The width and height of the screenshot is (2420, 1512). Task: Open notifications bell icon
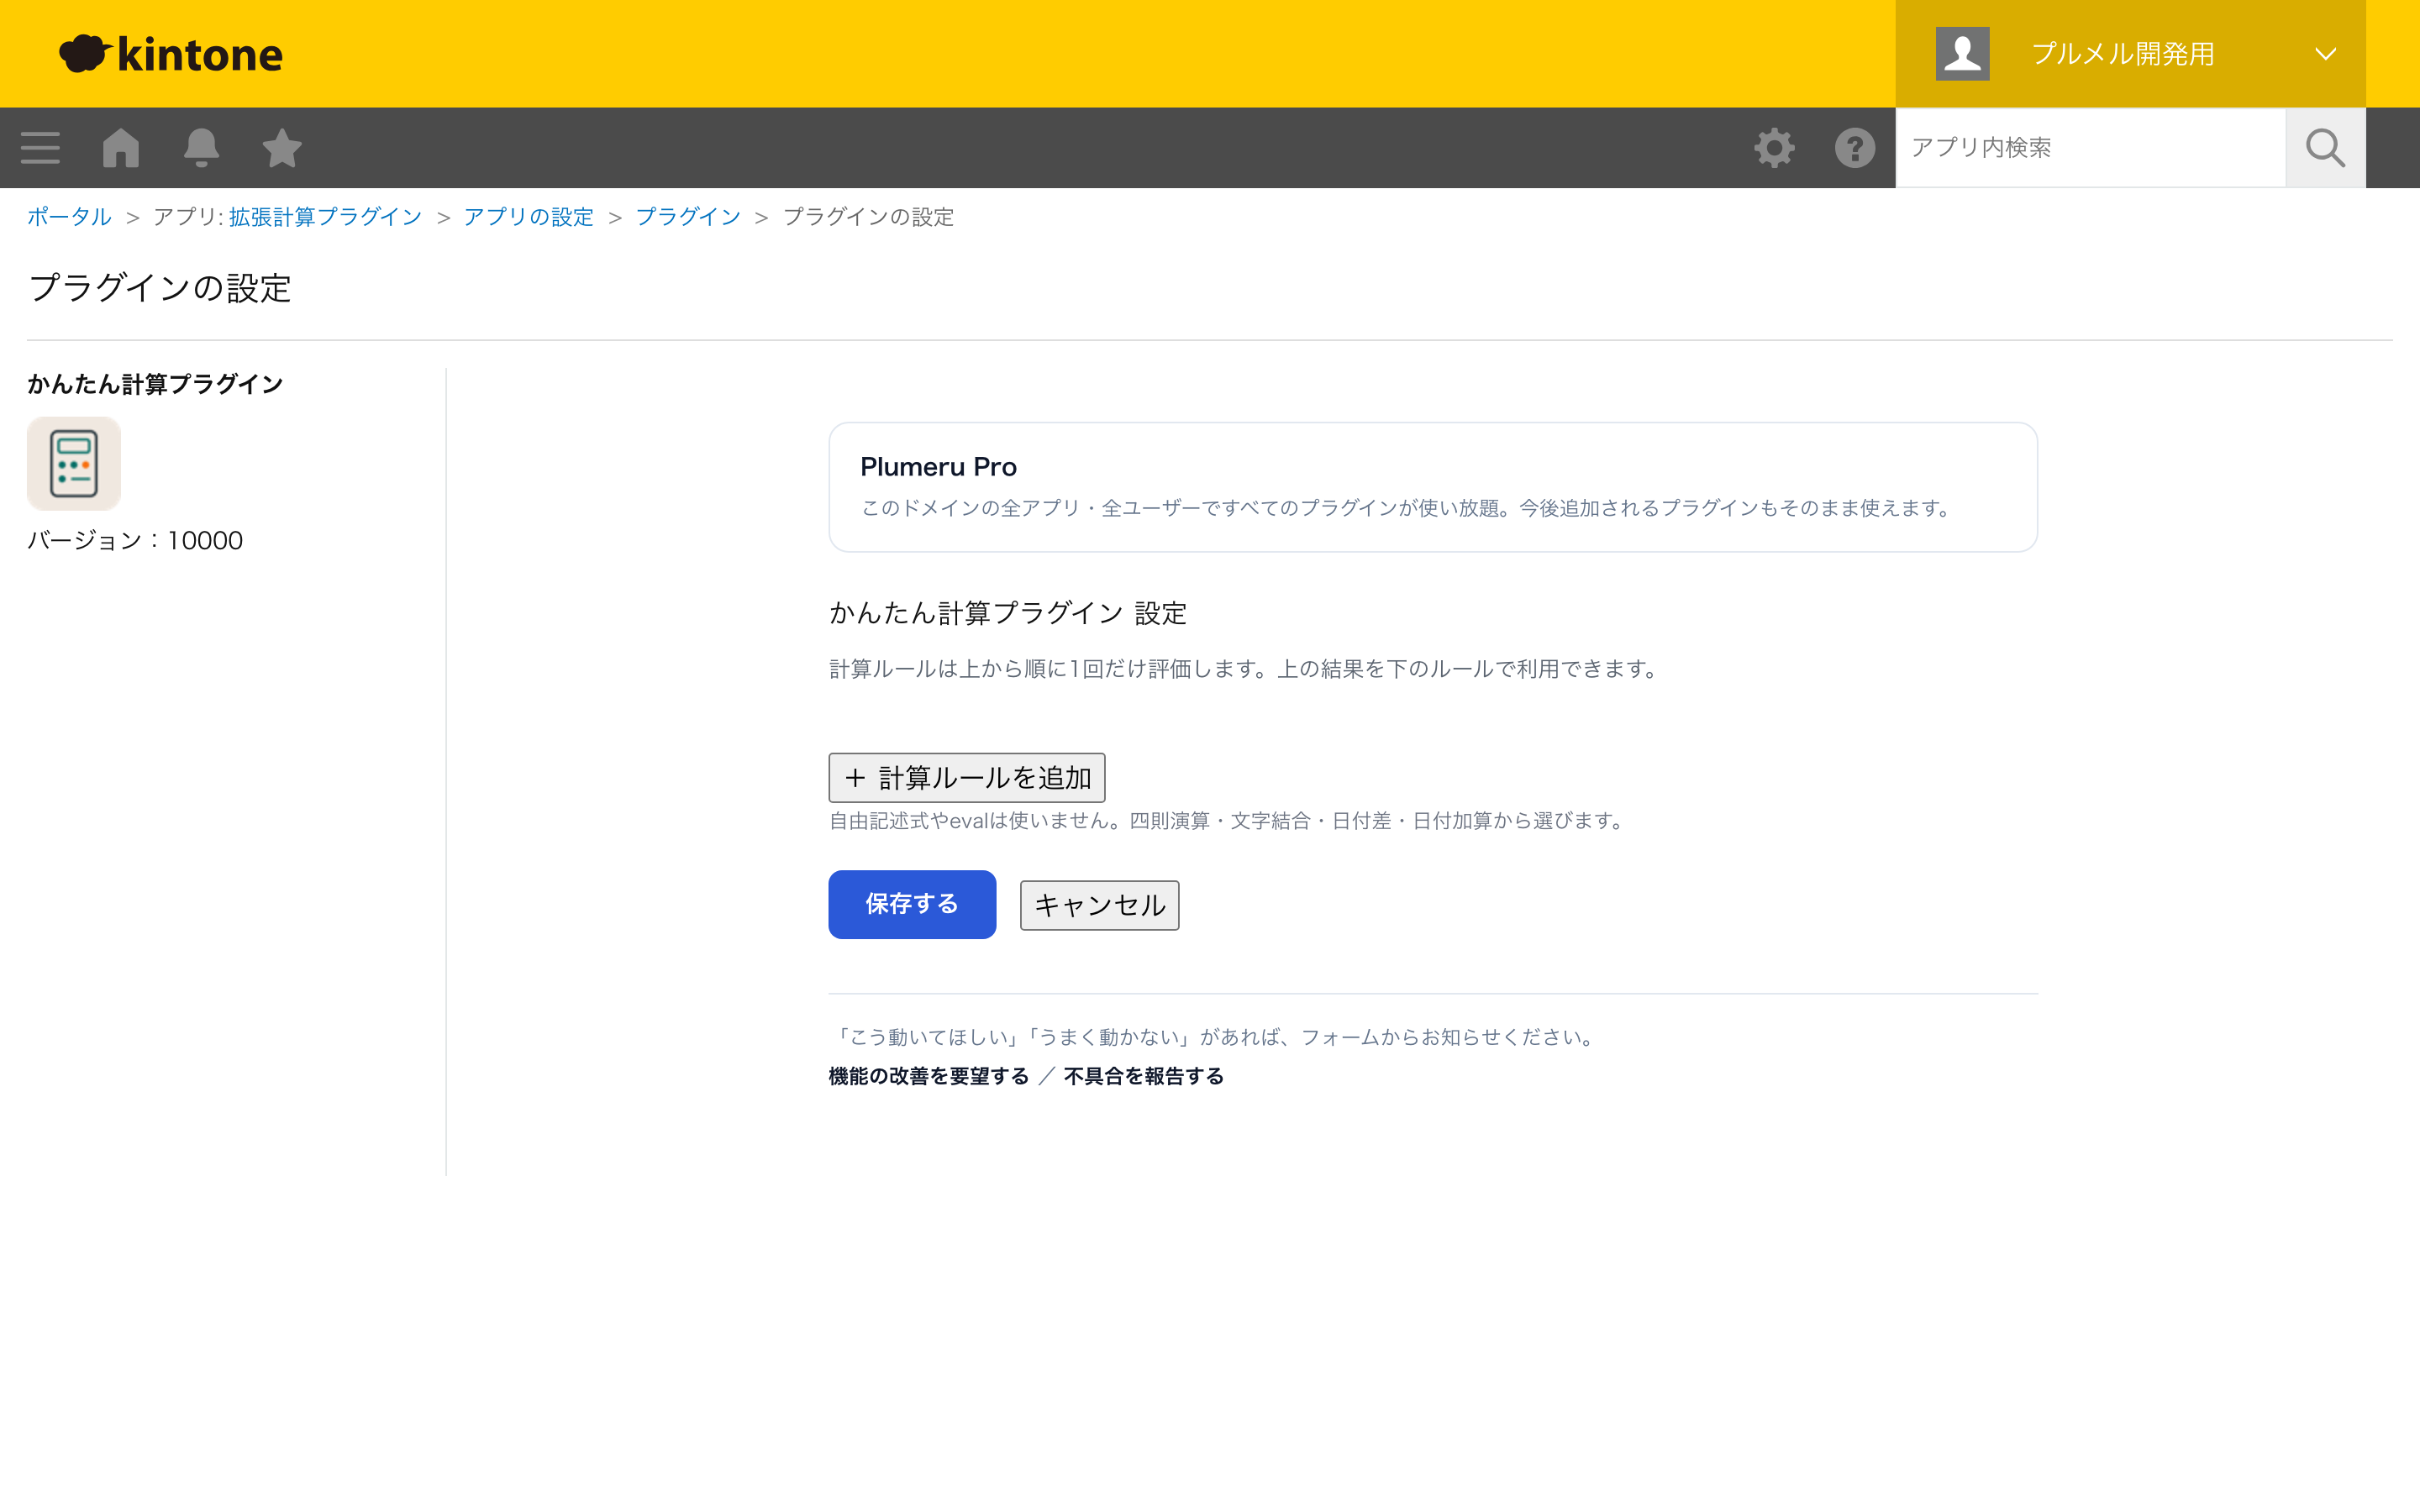tap(201, 148)
